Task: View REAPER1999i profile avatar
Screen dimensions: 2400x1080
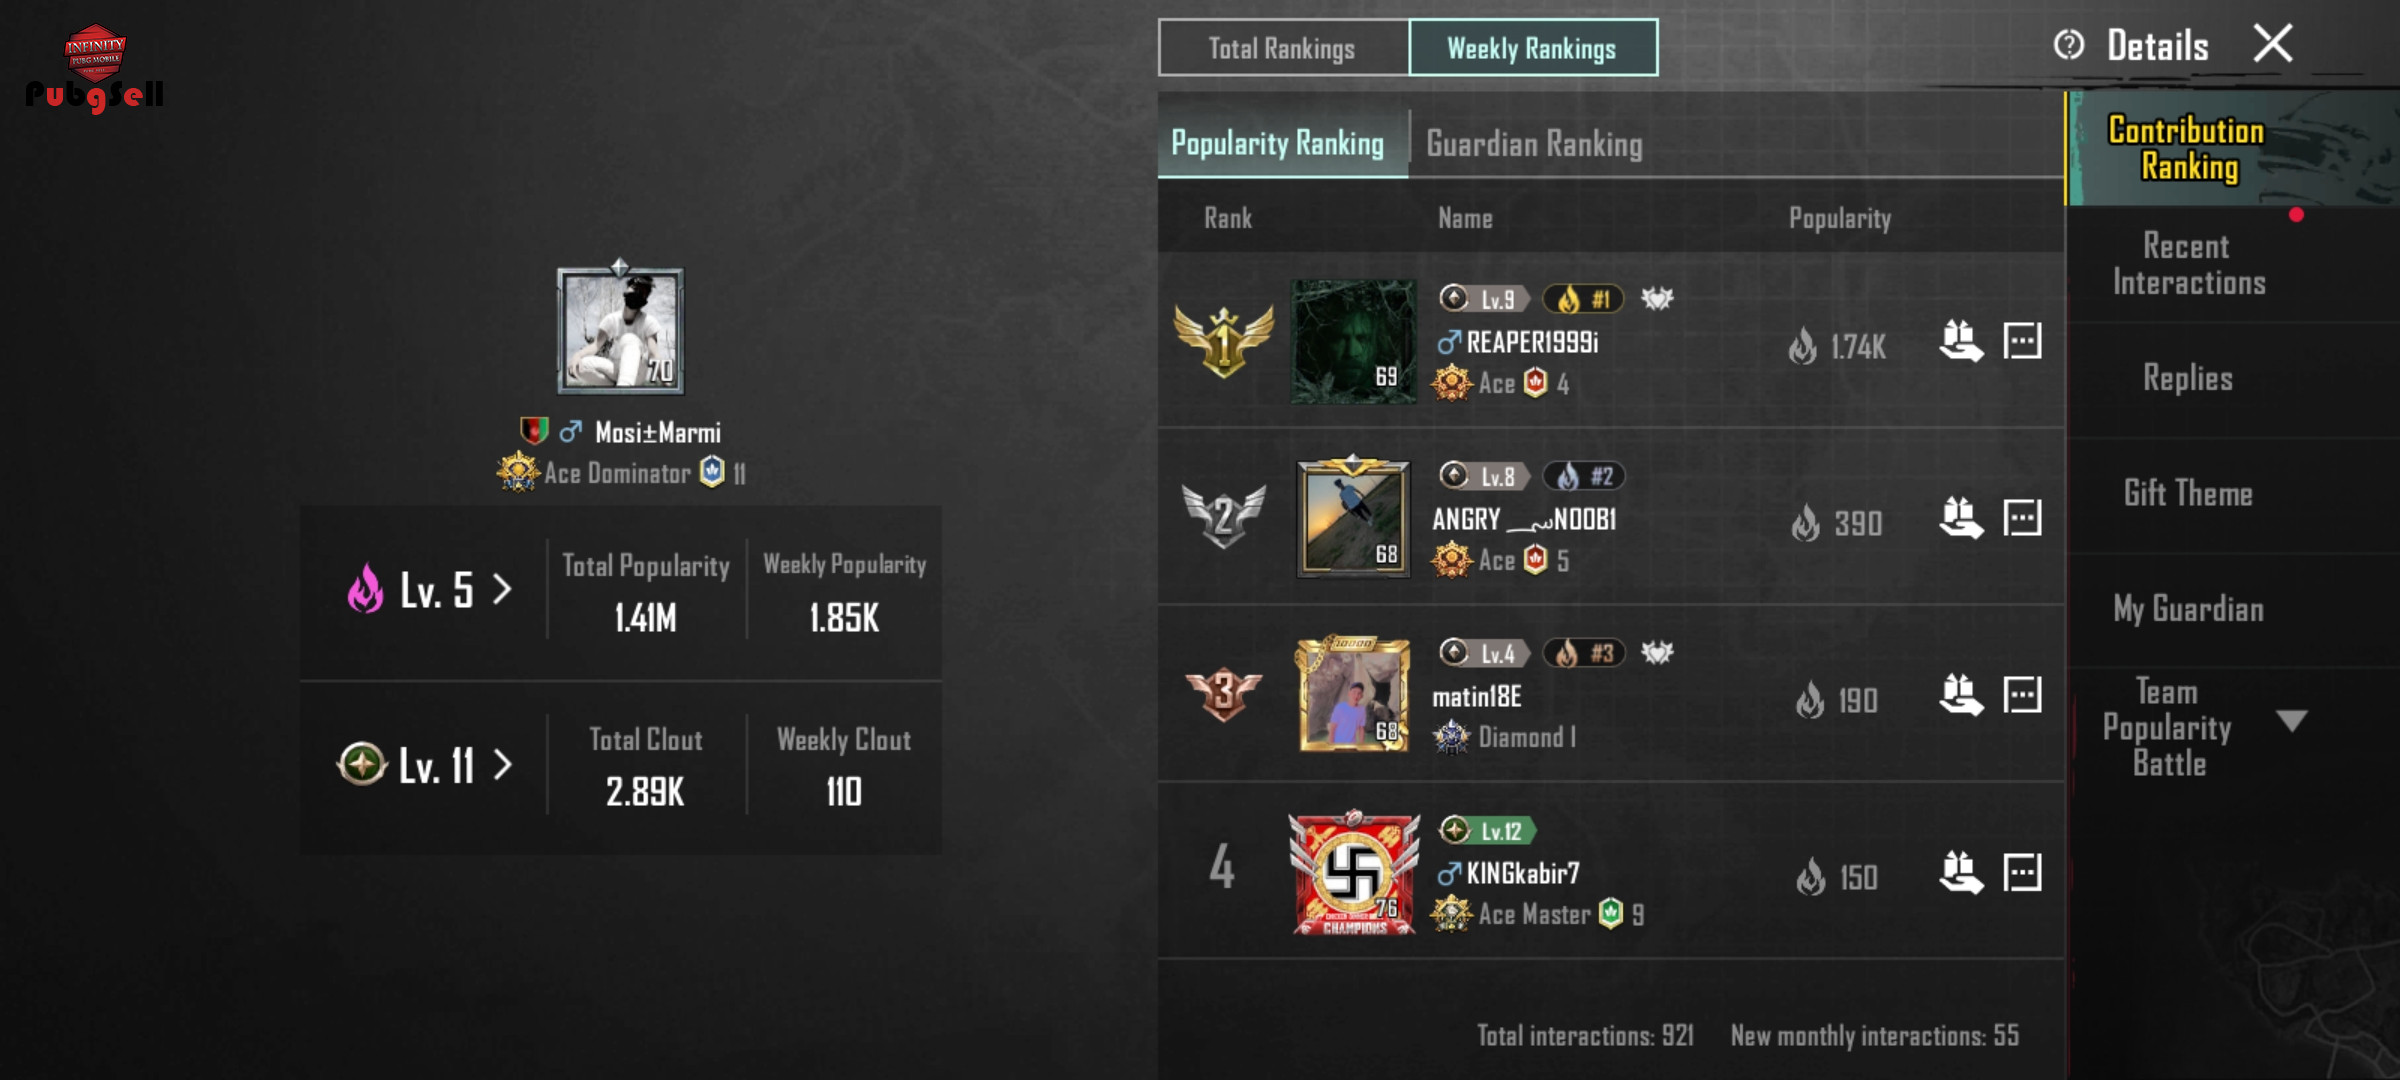Action: coord(1353,342)
